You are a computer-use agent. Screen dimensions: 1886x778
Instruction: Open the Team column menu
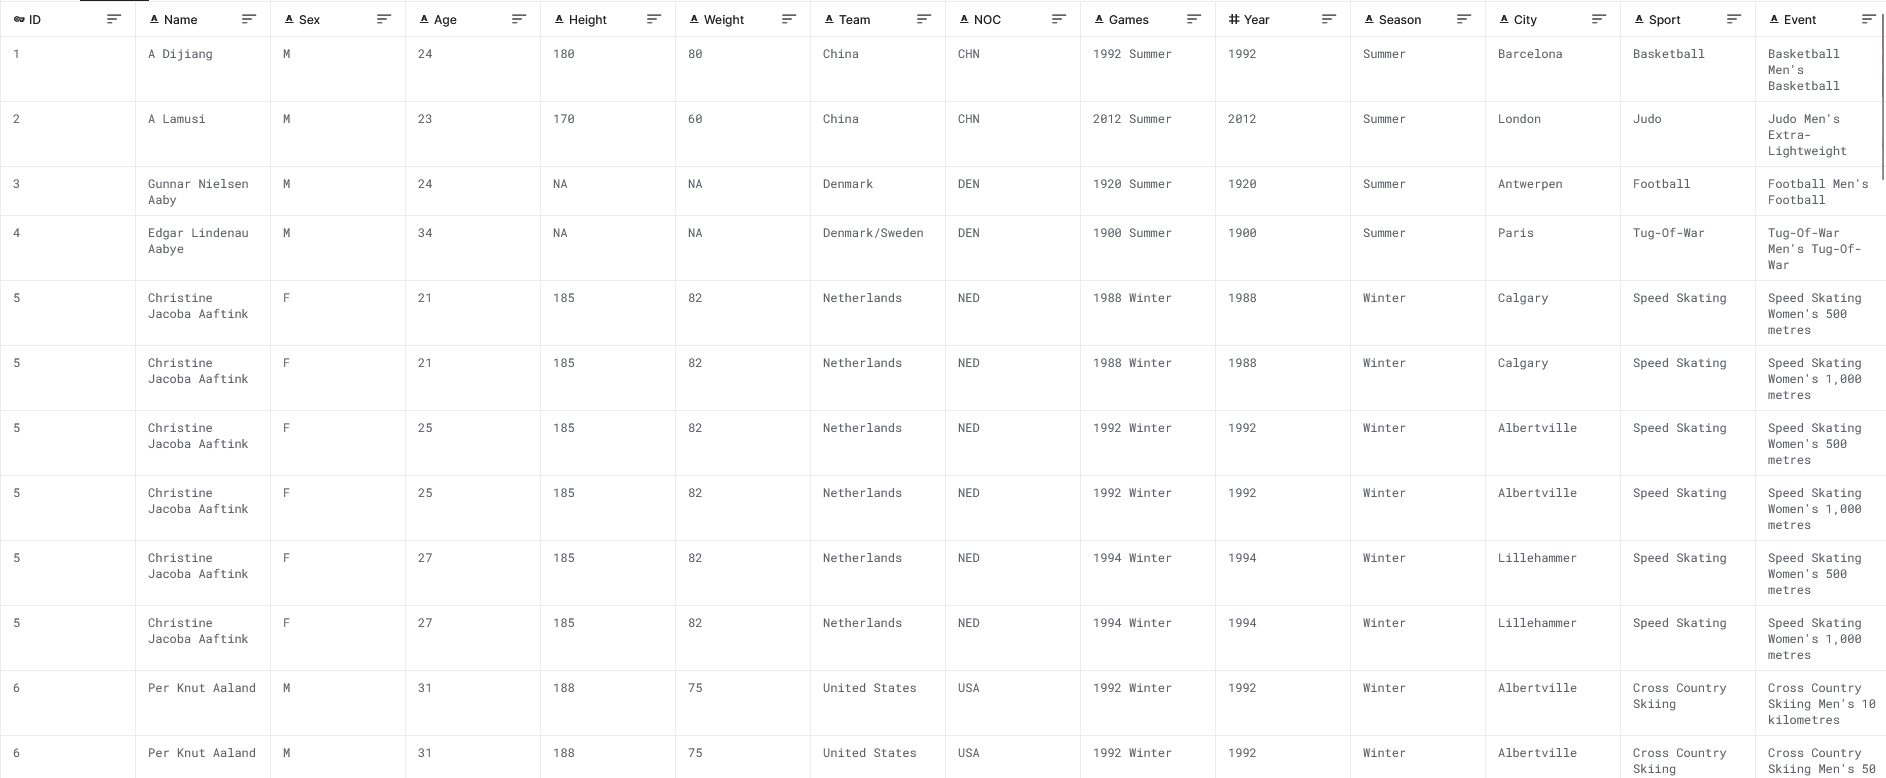924,18
